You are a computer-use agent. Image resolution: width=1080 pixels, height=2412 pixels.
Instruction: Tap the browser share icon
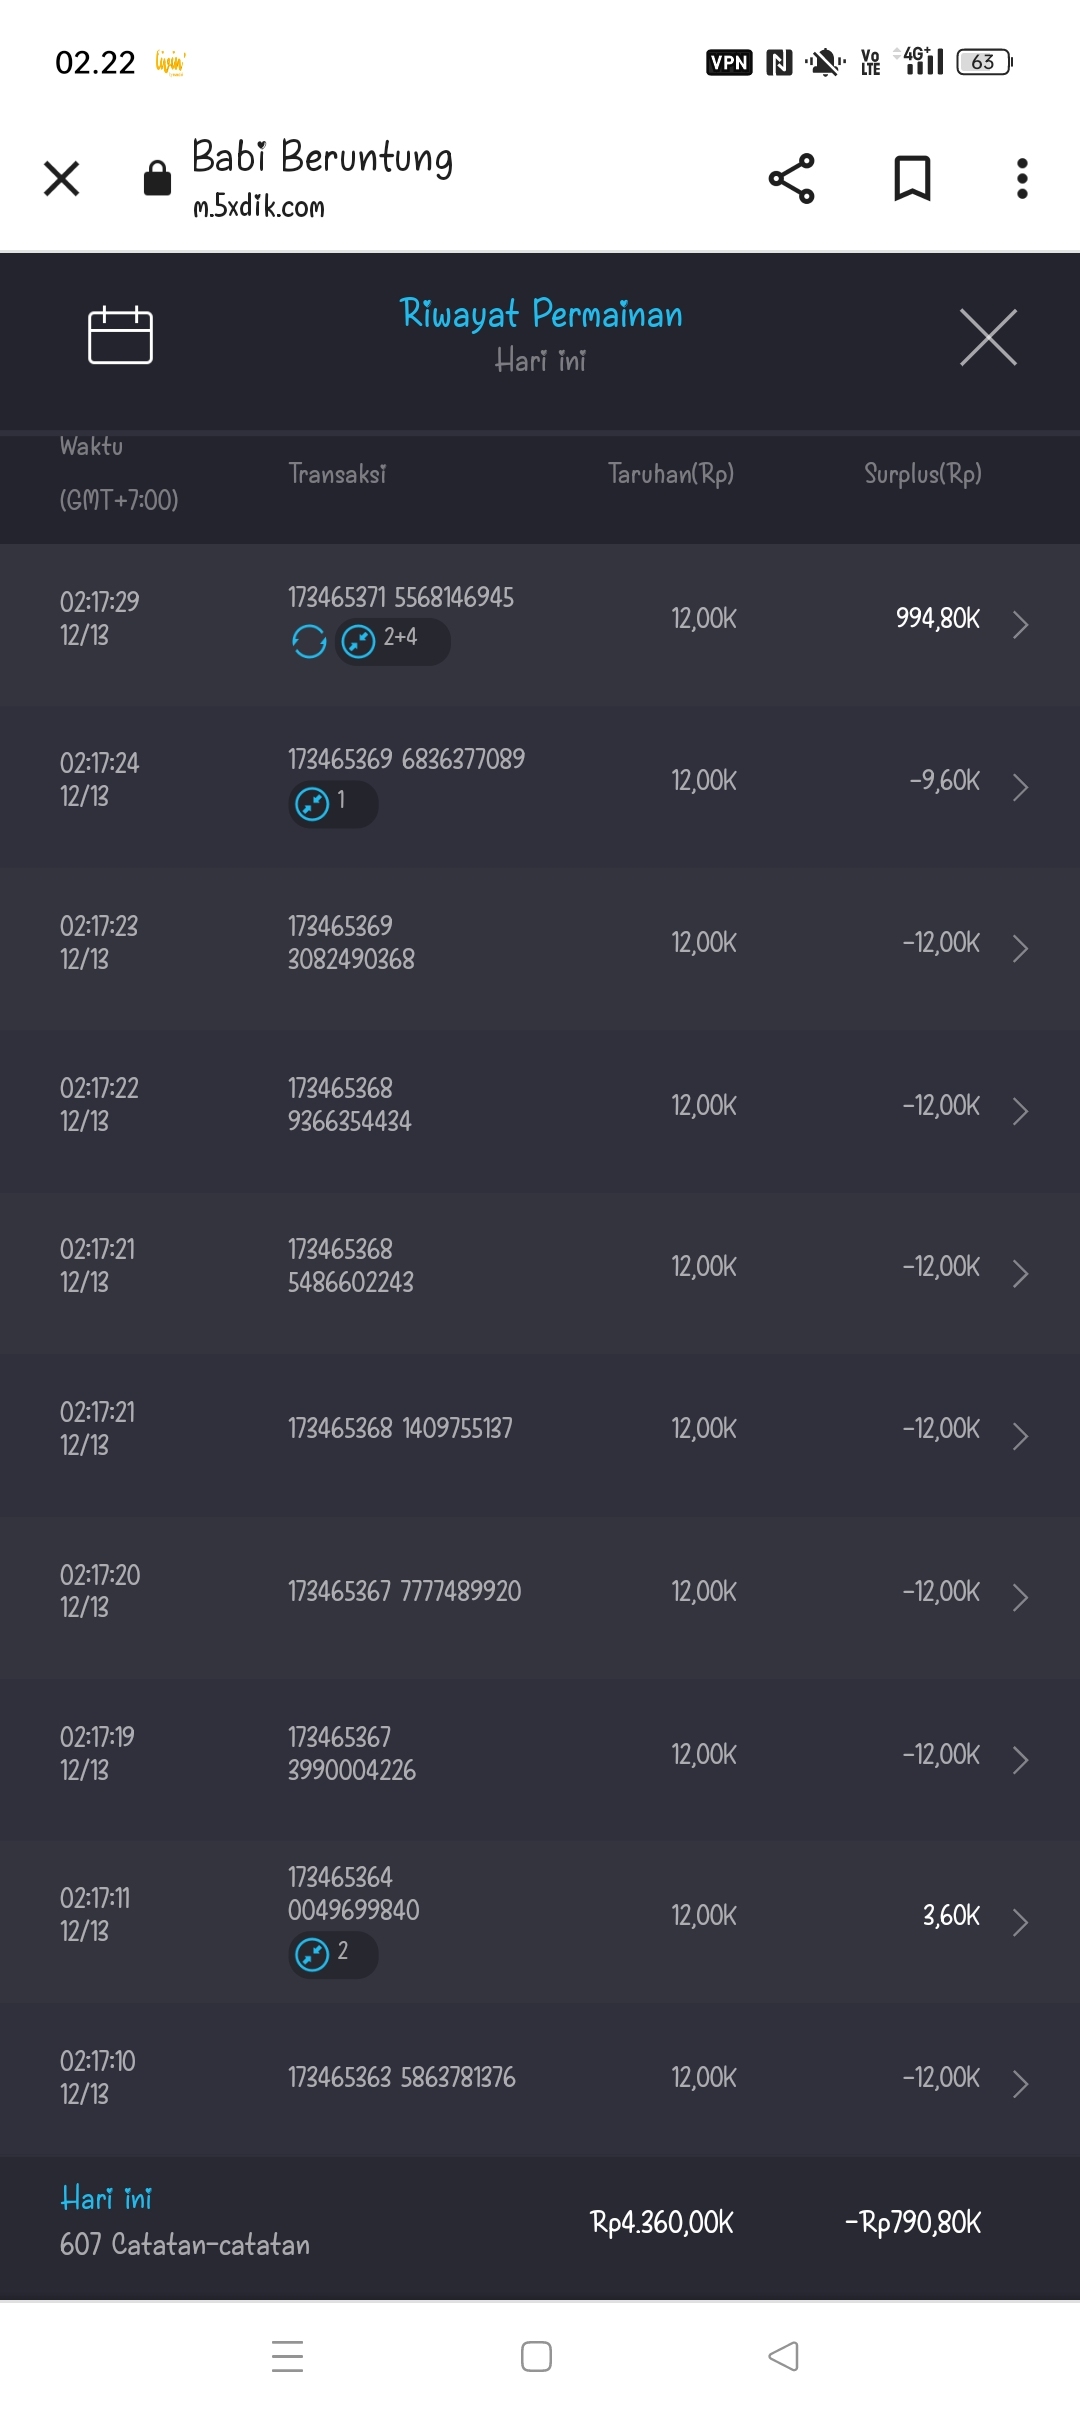[791, 179]
